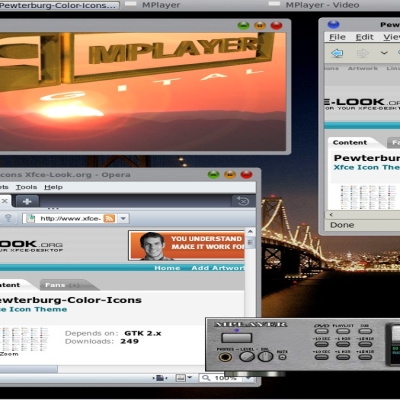Click the blue window menu orb on right window
Screen dimensions: 400x400
click(333, 24)
